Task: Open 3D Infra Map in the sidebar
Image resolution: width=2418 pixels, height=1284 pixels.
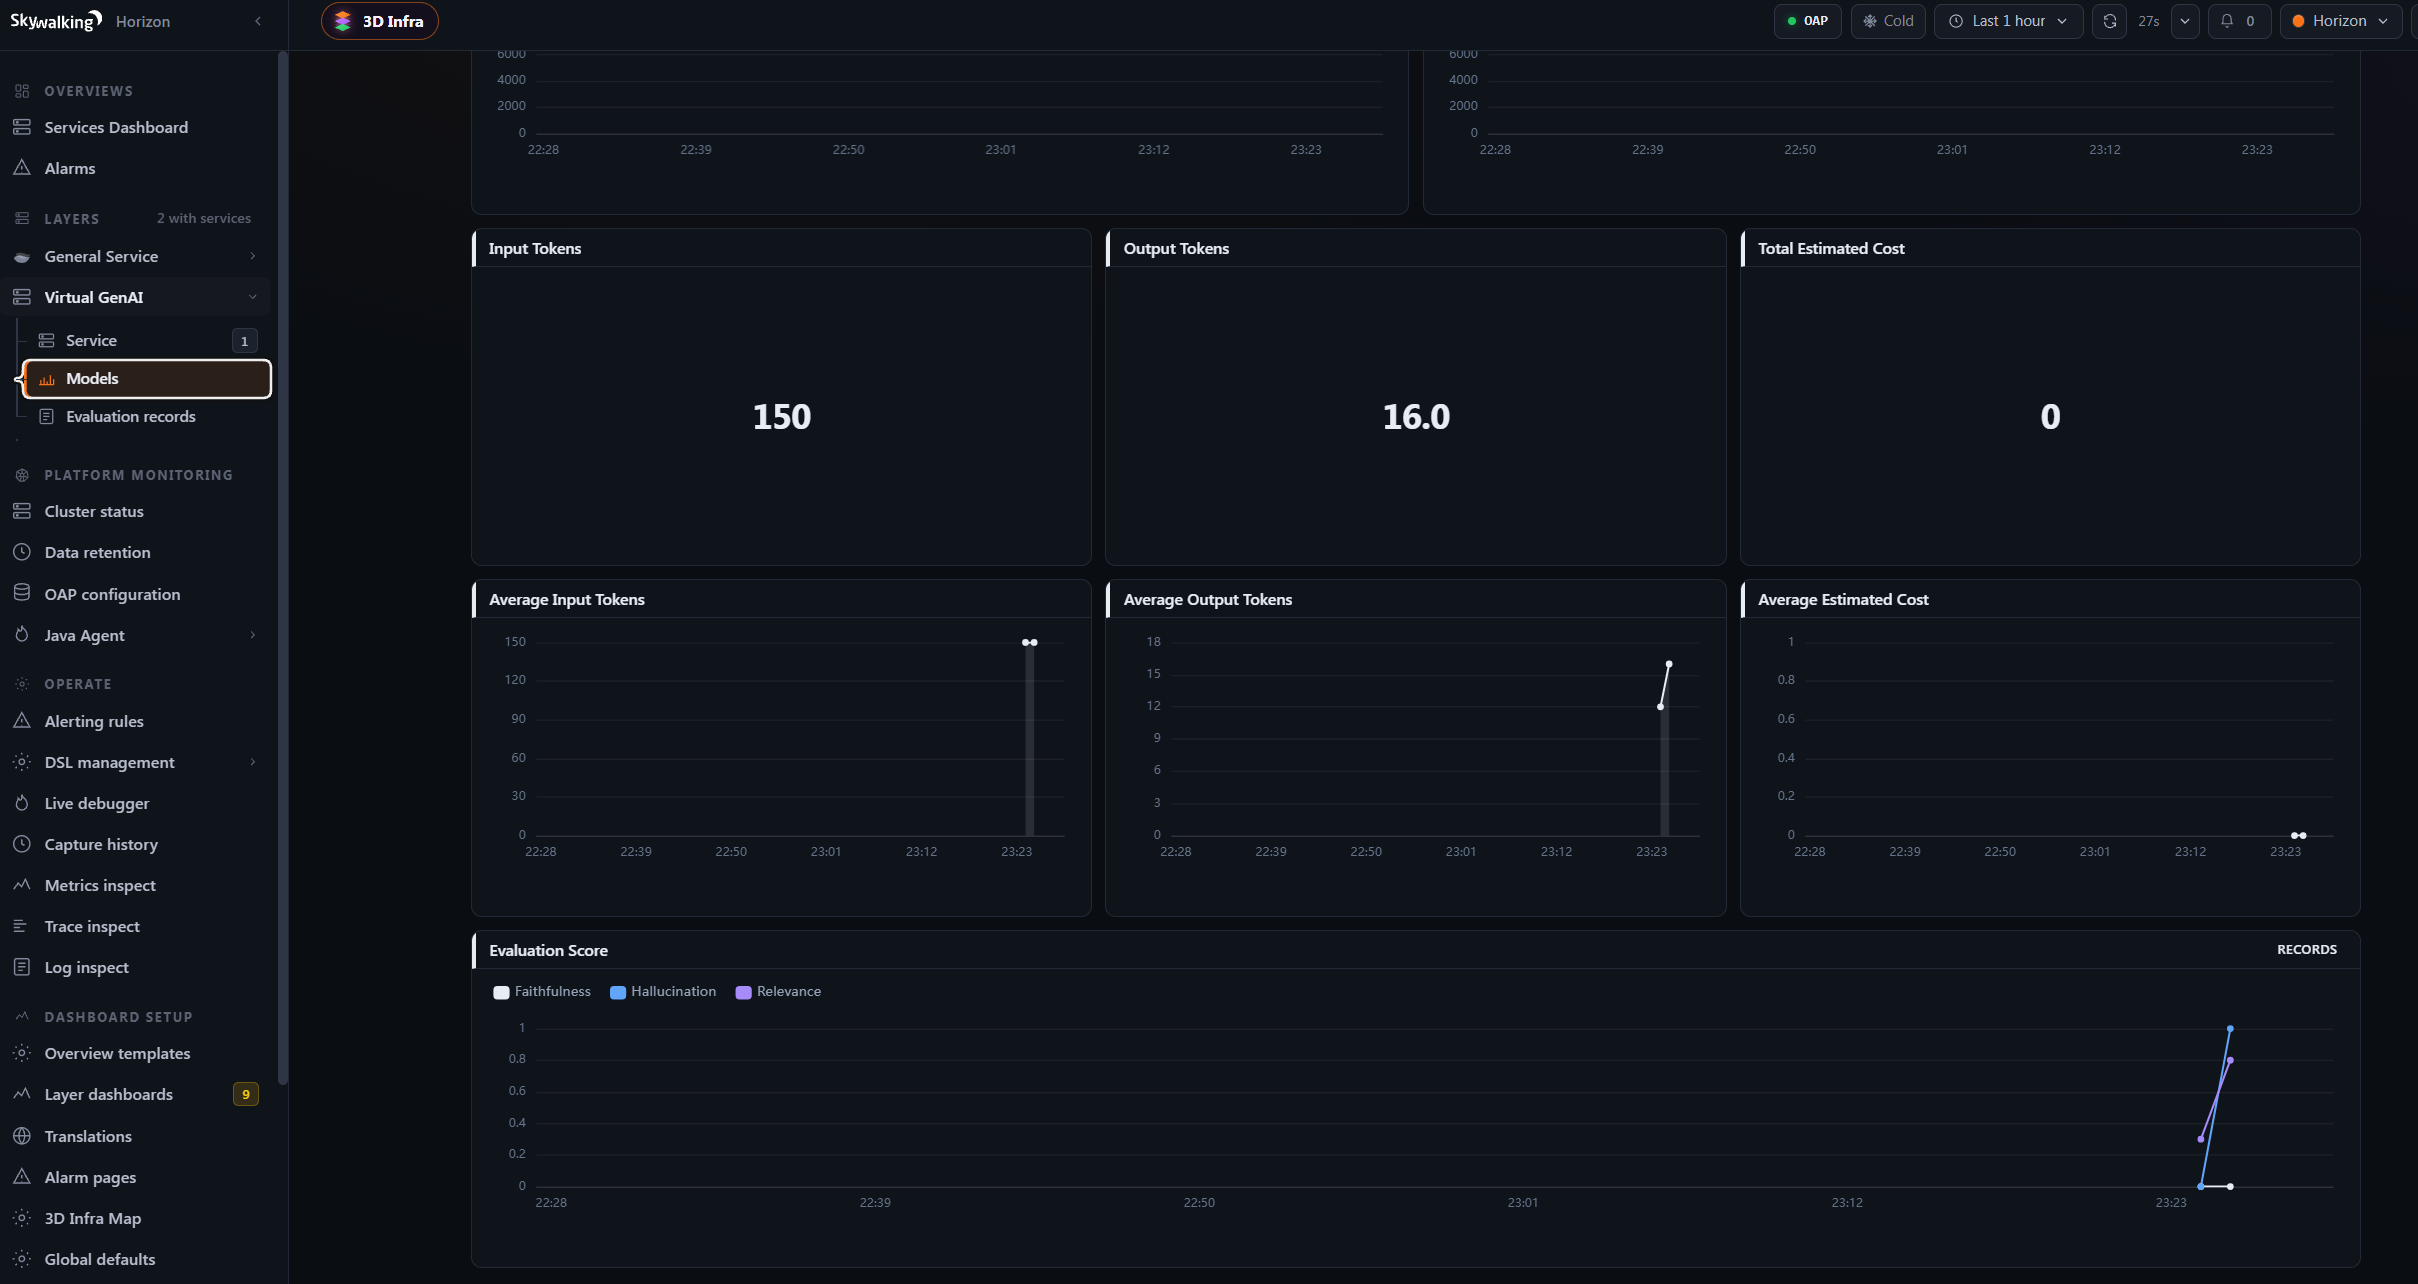Action: point(136,1218)
